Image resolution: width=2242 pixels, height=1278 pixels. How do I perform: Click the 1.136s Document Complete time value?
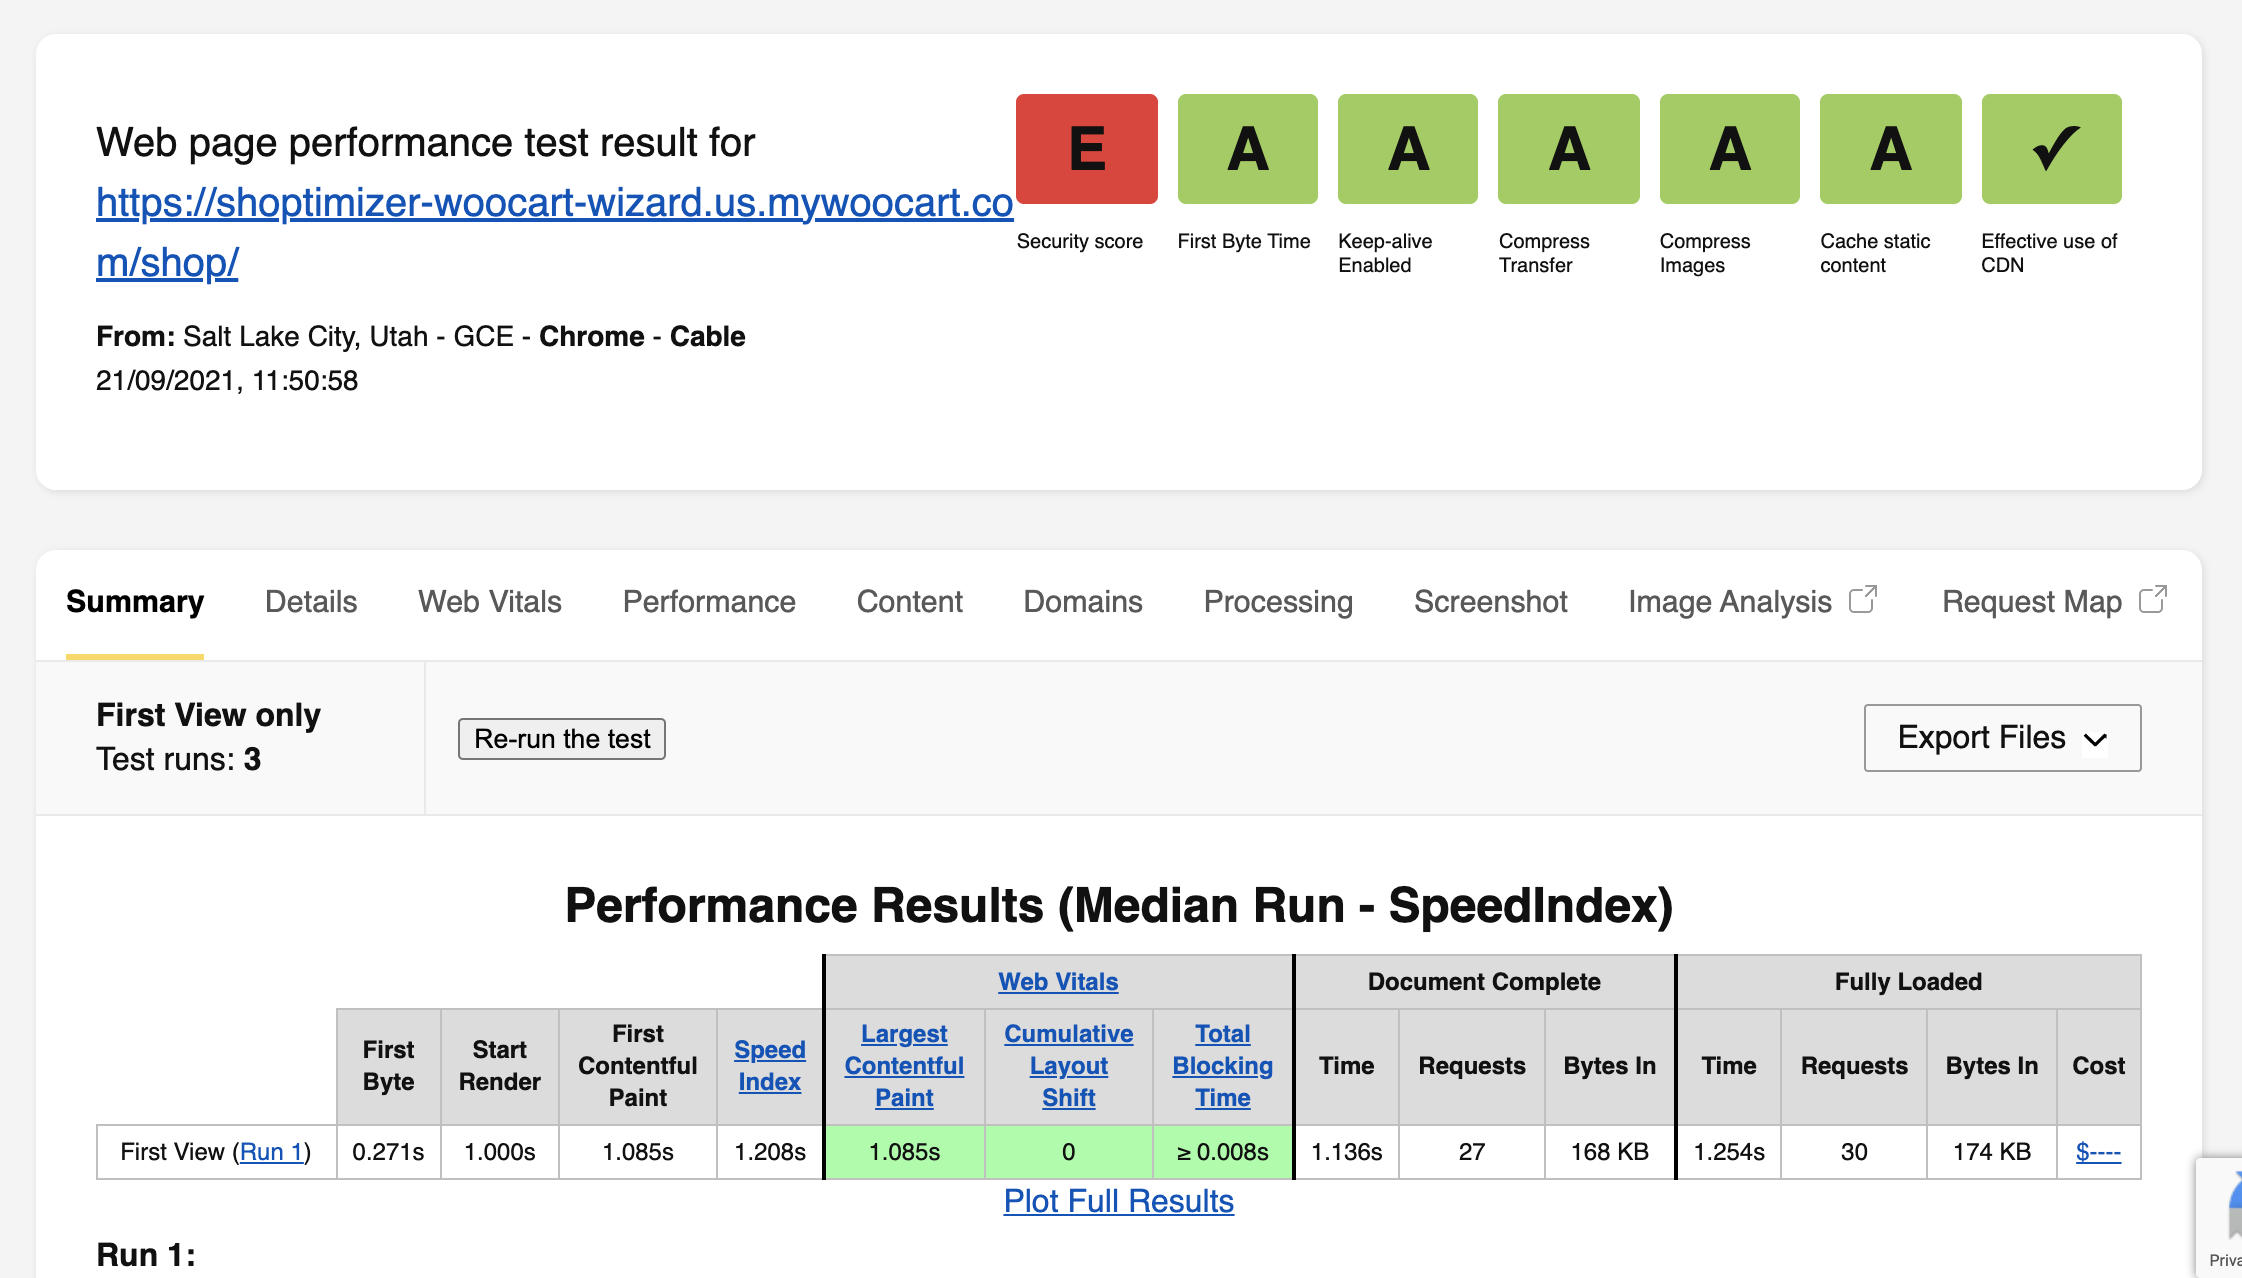click(1347, 1152)
